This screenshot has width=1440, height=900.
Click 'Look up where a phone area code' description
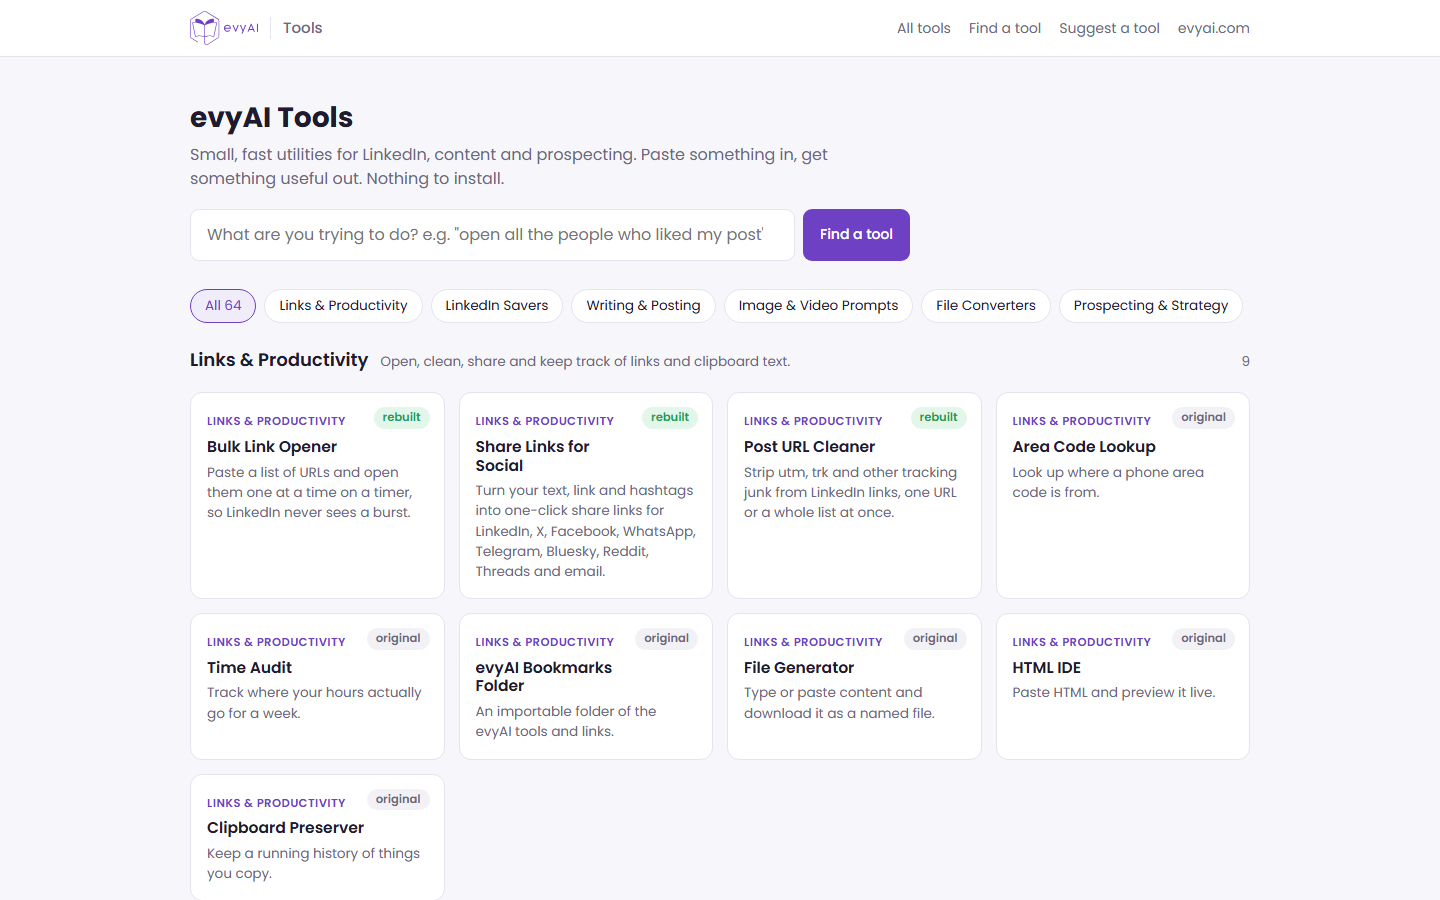click(1108, 482)
